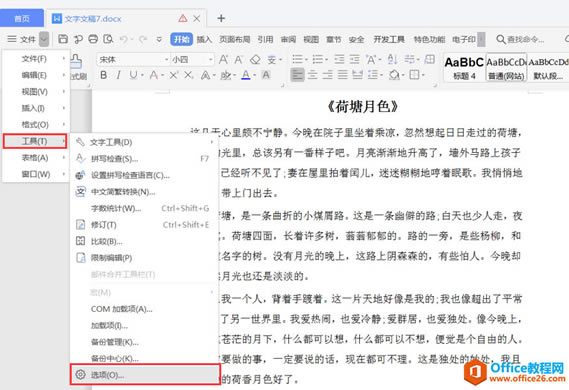Image resolution: width=569 pixels, height=390 pixels.
Task: Open Print Preview icon
Action: tap(108, 39)
